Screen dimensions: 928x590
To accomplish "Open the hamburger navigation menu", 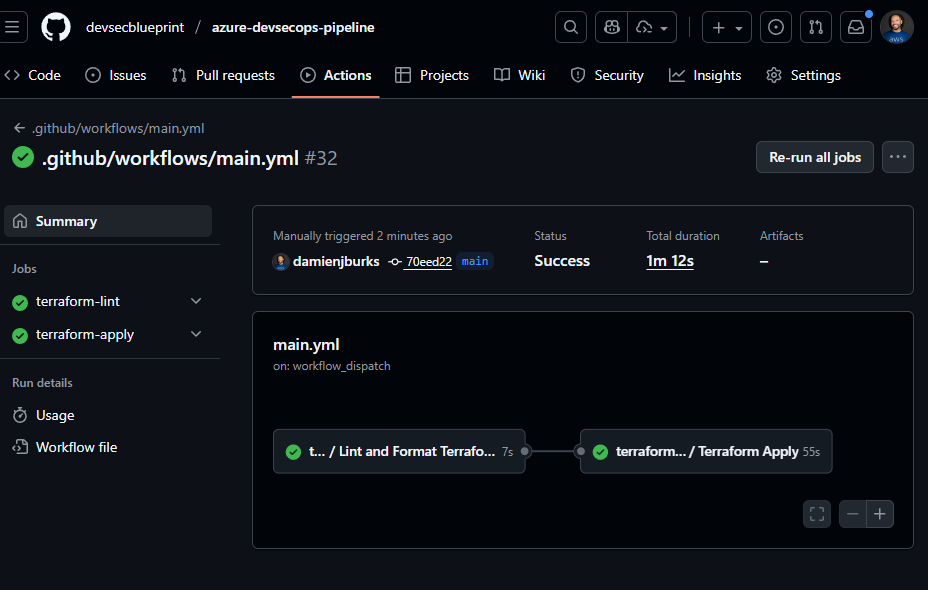I will (13, 27).
